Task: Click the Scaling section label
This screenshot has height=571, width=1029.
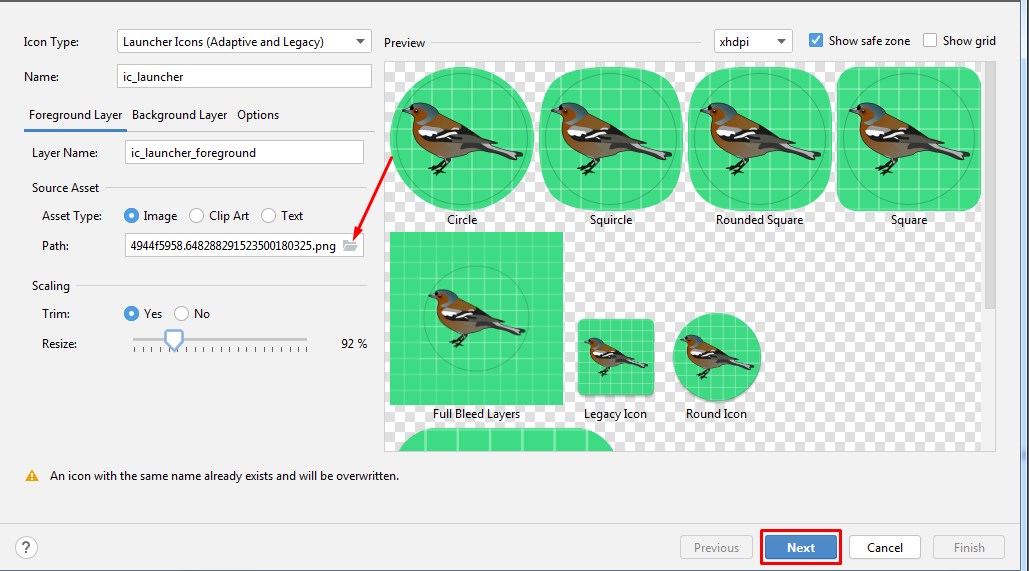Action: coord(51,286)
